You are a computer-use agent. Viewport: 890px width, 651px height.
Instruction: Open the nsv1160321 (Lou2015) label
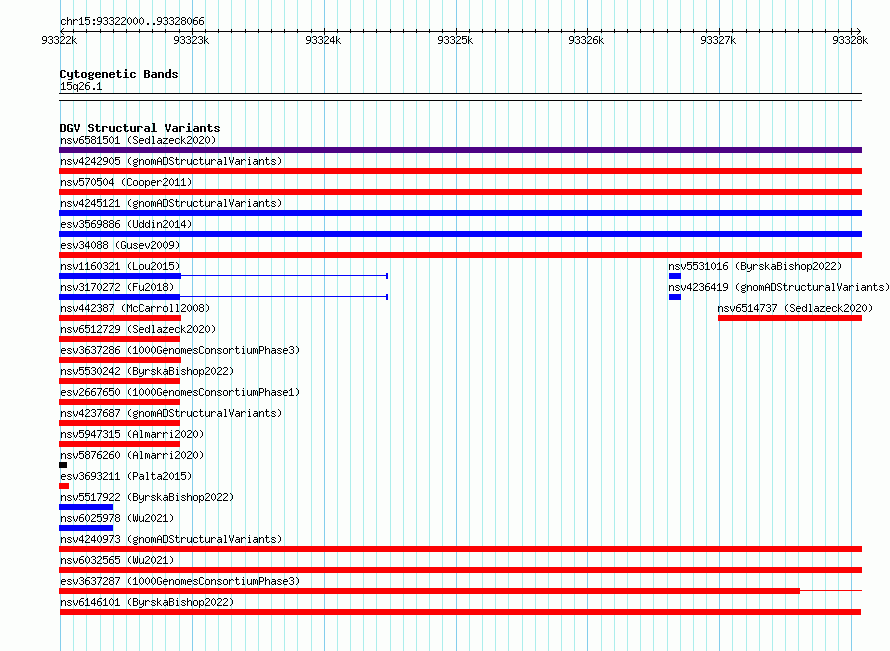[120, 266]
